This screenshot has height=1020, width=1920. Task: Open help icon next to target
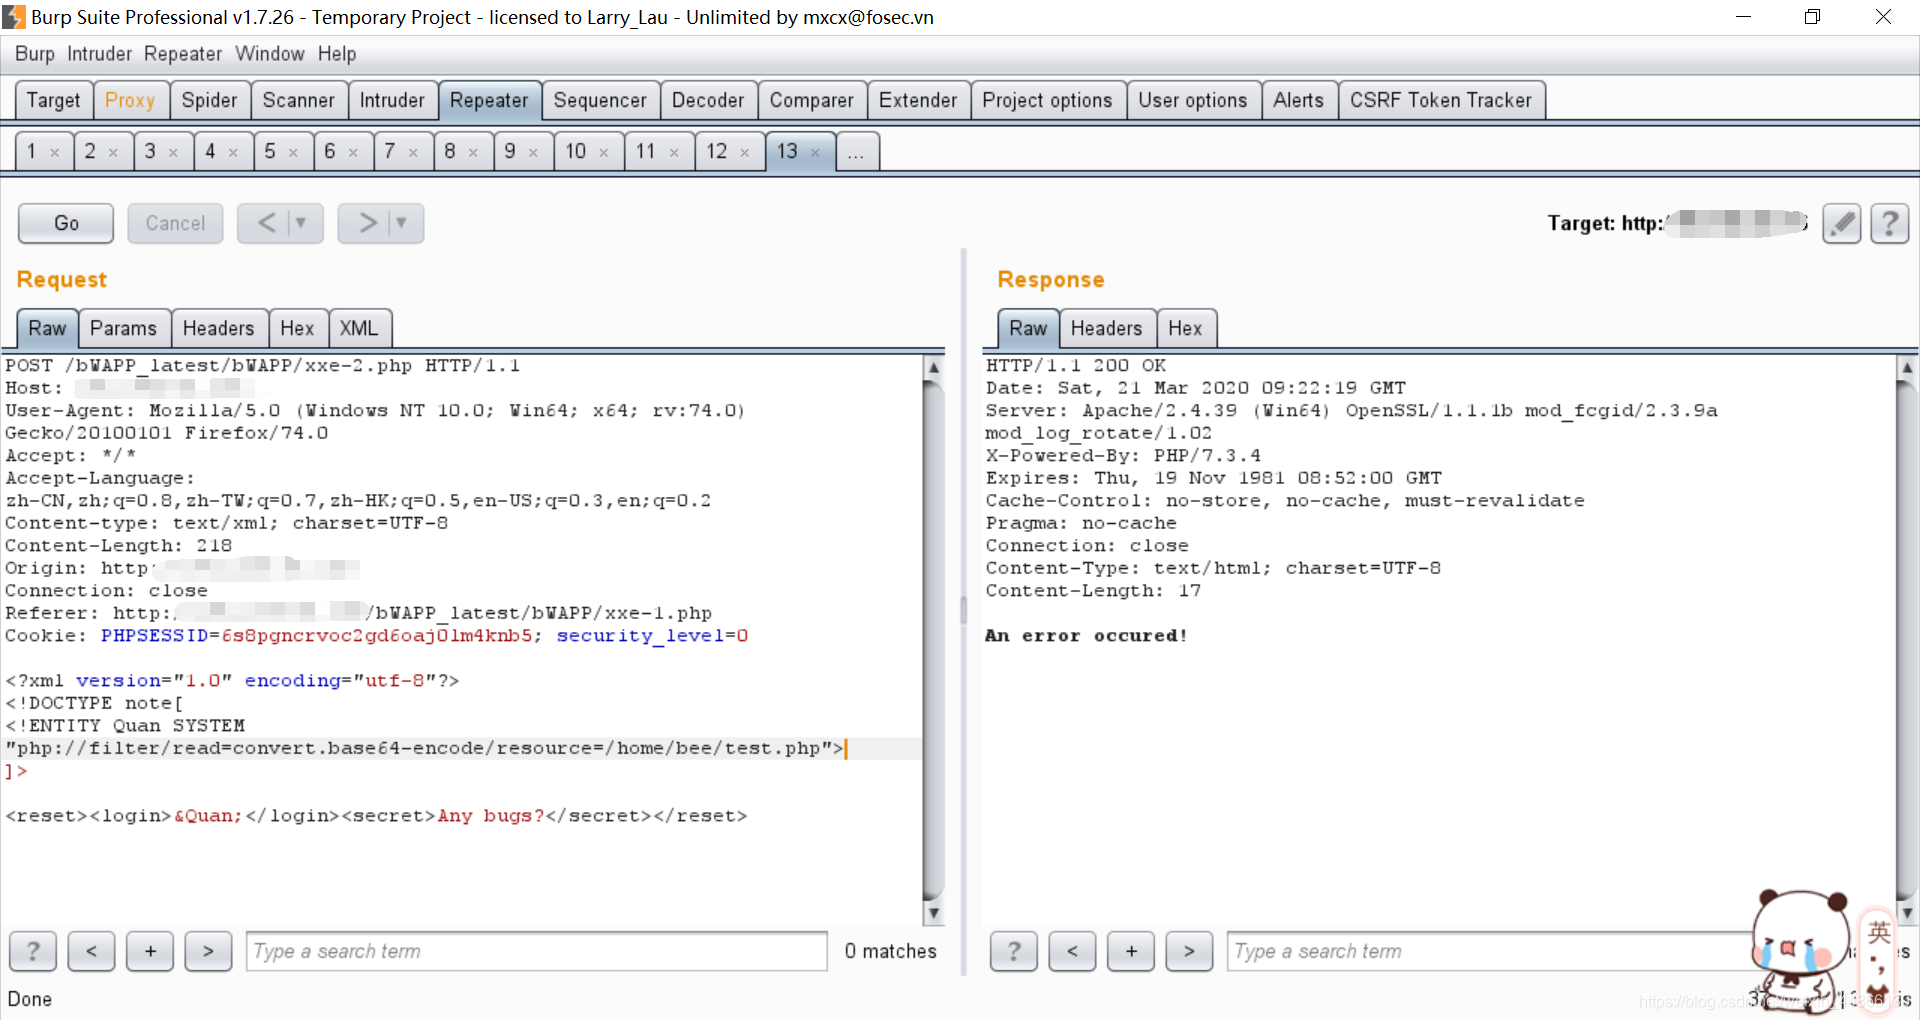[1889, 223]
